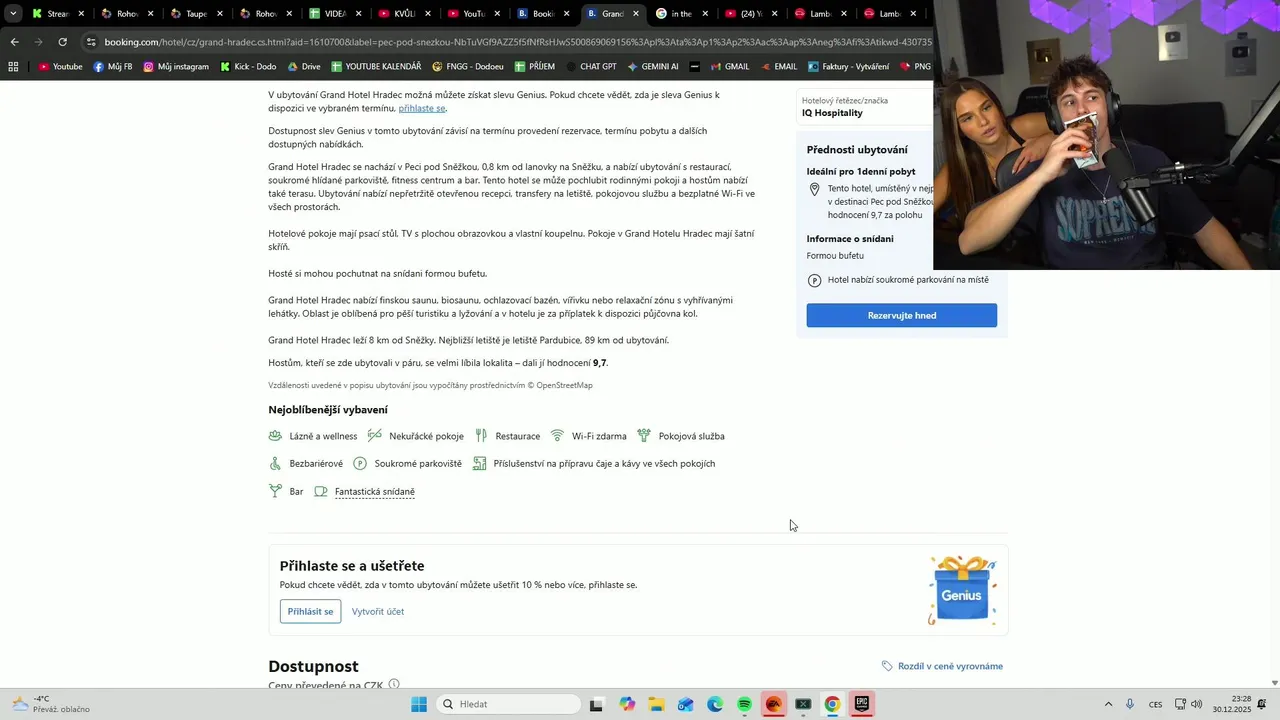Click the Přihlásit se button

pos(310,611)
